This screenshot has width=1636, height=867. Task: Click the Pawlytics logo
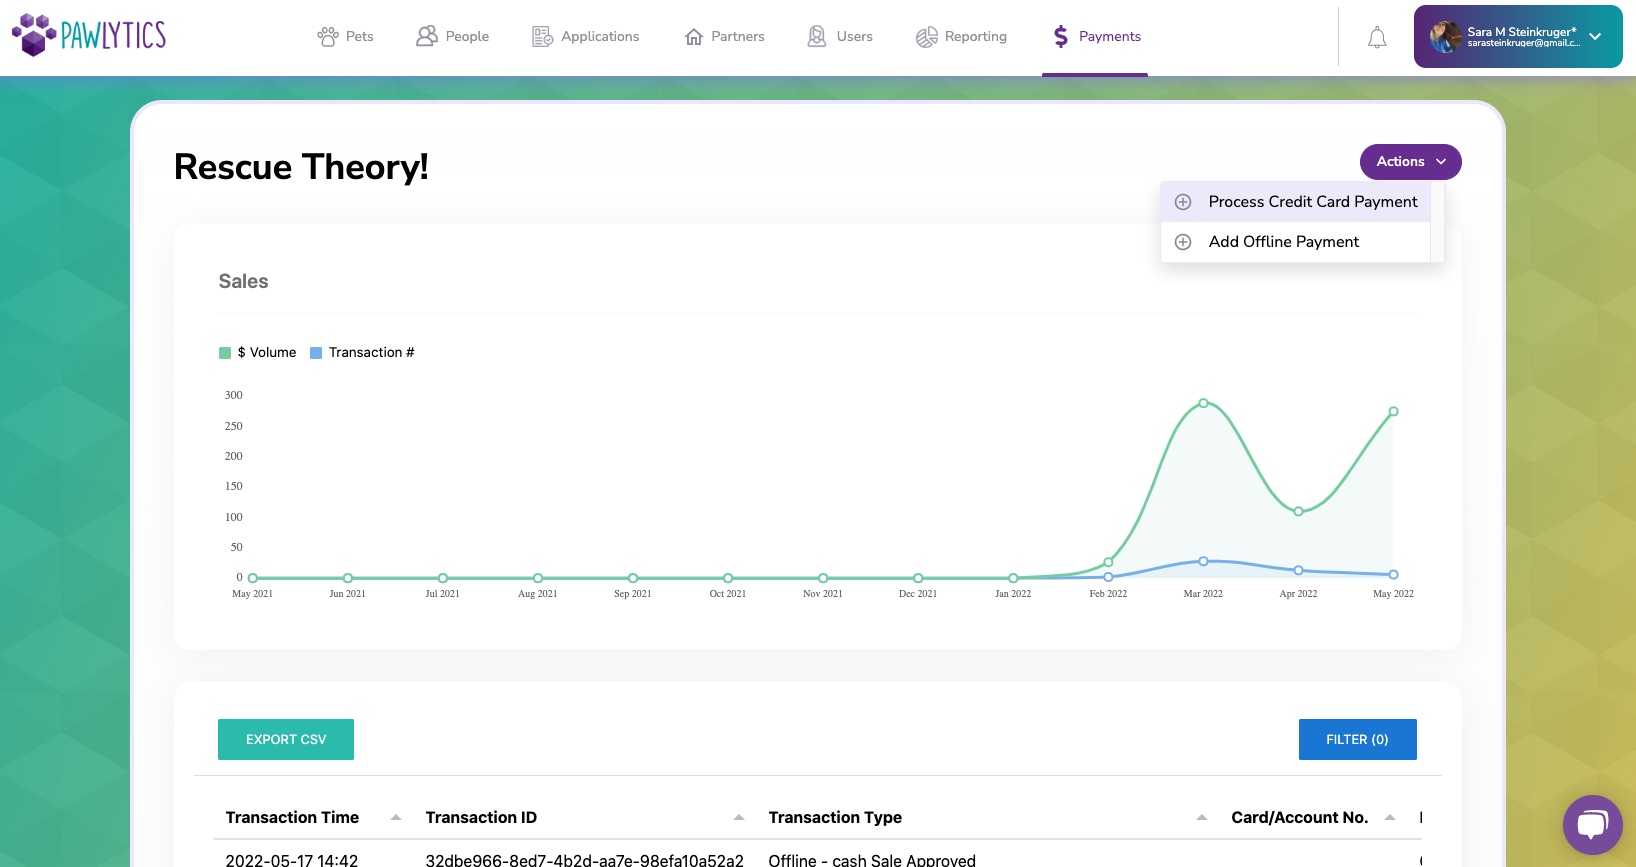89,35
